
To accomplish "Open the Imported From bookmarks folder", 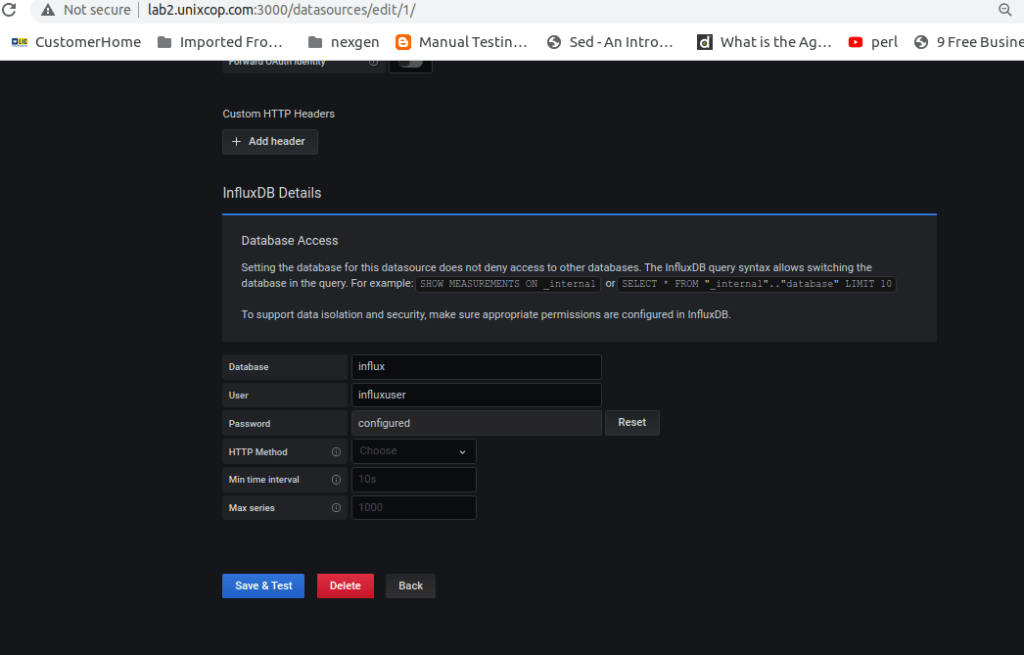I will [220, 42].
